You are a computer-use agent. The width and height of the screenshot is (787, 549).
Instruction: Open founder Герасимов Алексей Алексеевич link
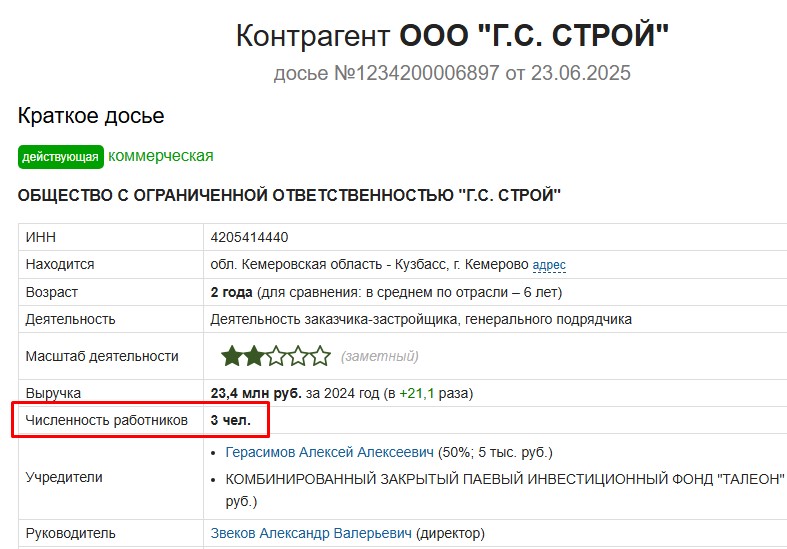tap(329, 452)
